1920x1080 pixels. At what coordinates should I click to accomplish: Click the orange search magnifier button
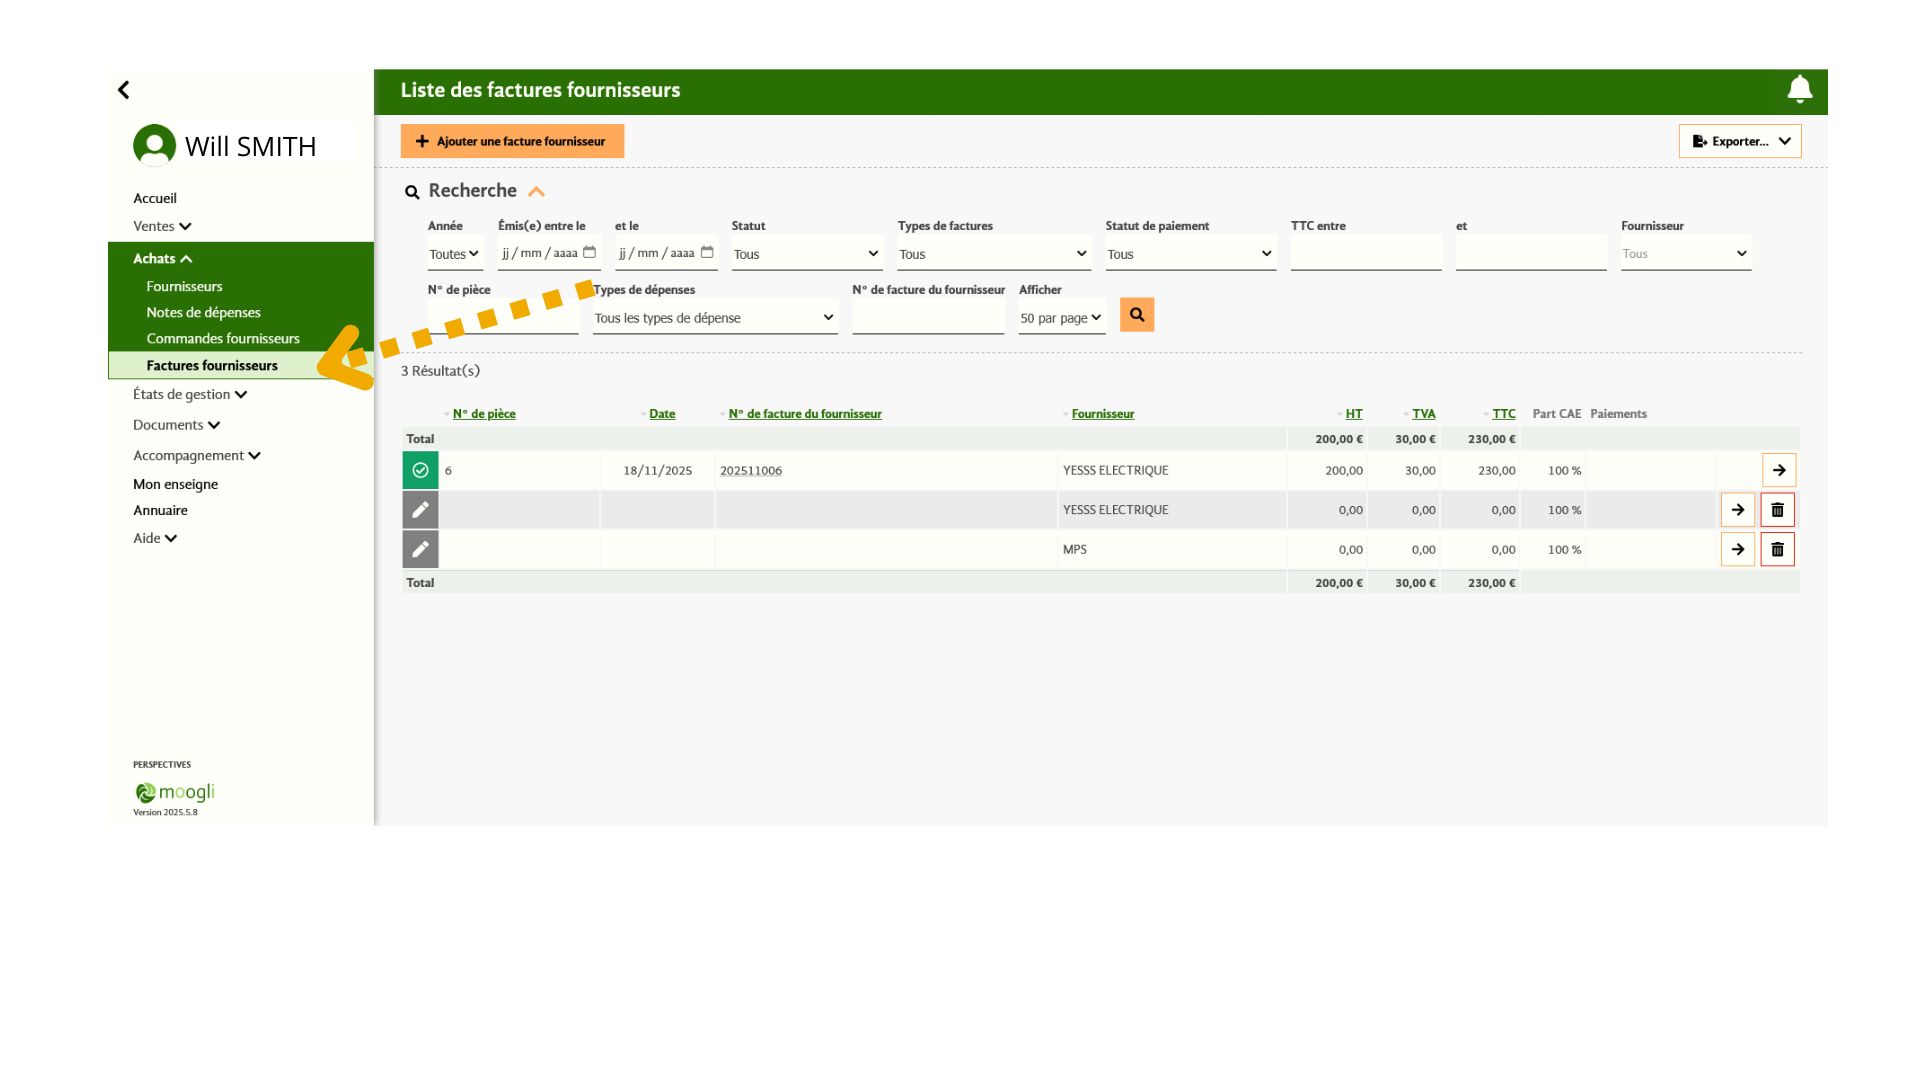coord(1137,315)
